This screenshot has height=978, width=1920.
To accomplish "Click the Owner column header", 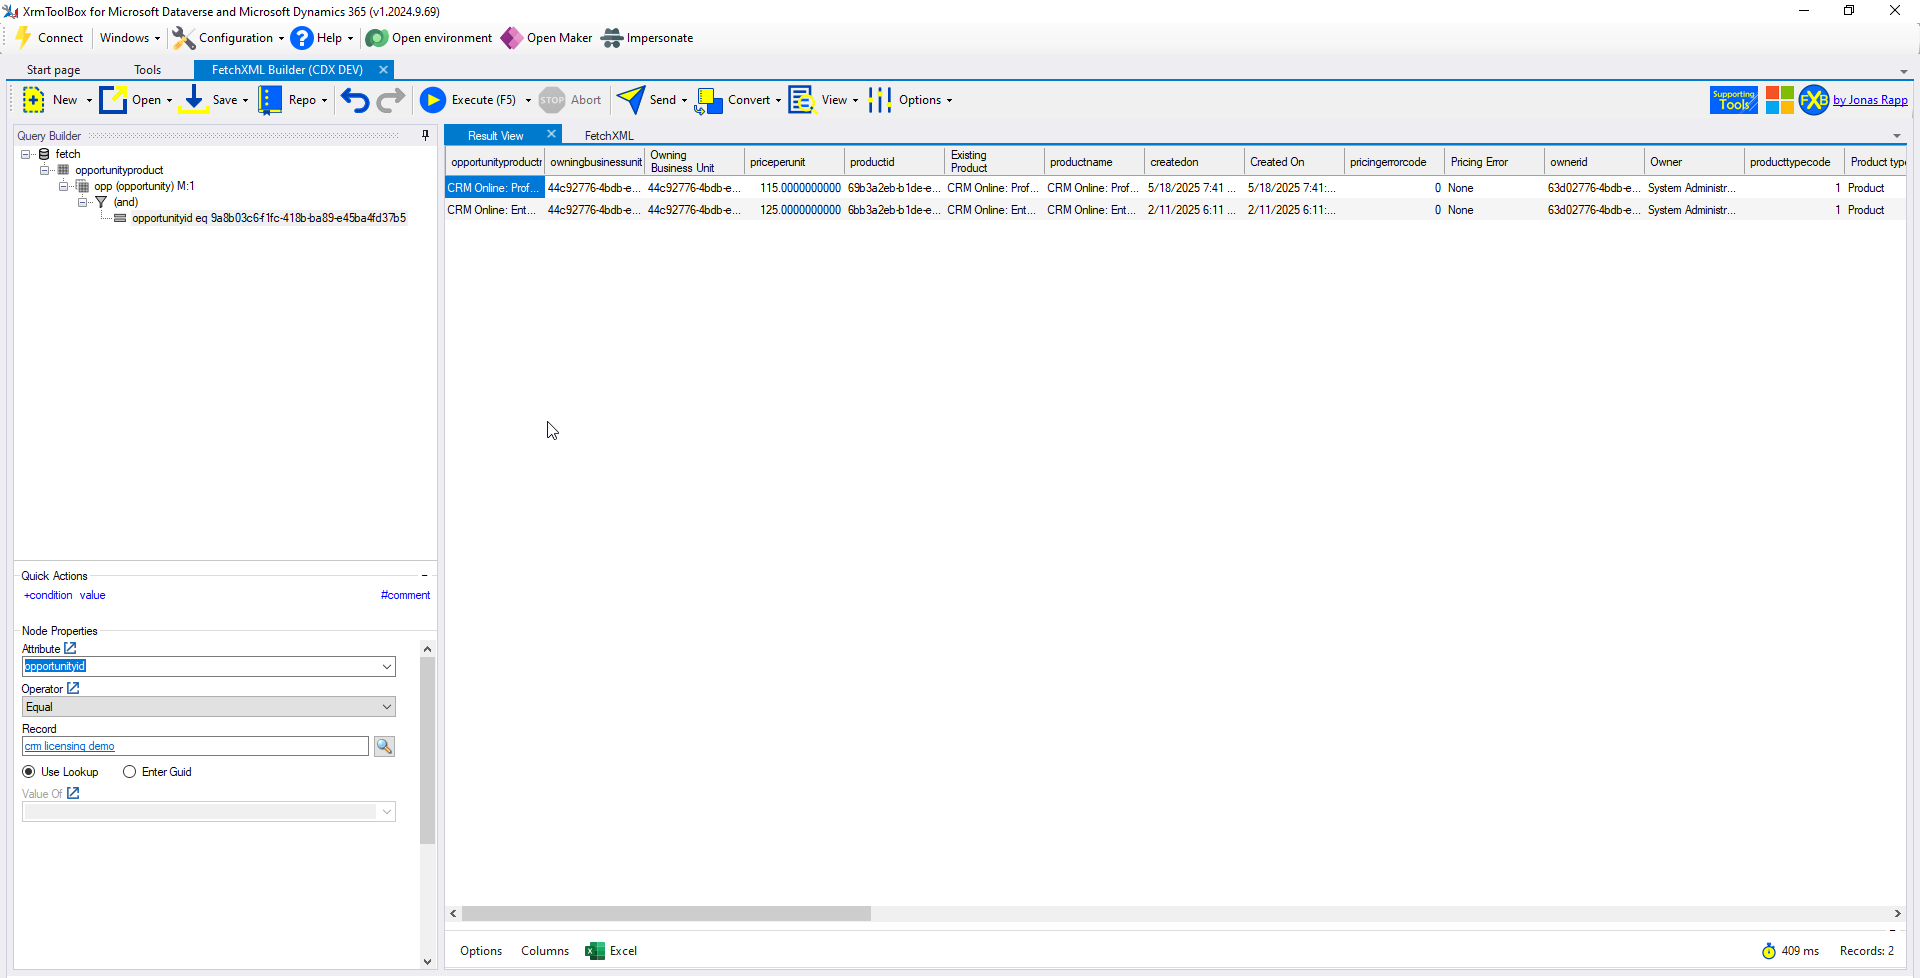I will 1695,162.
